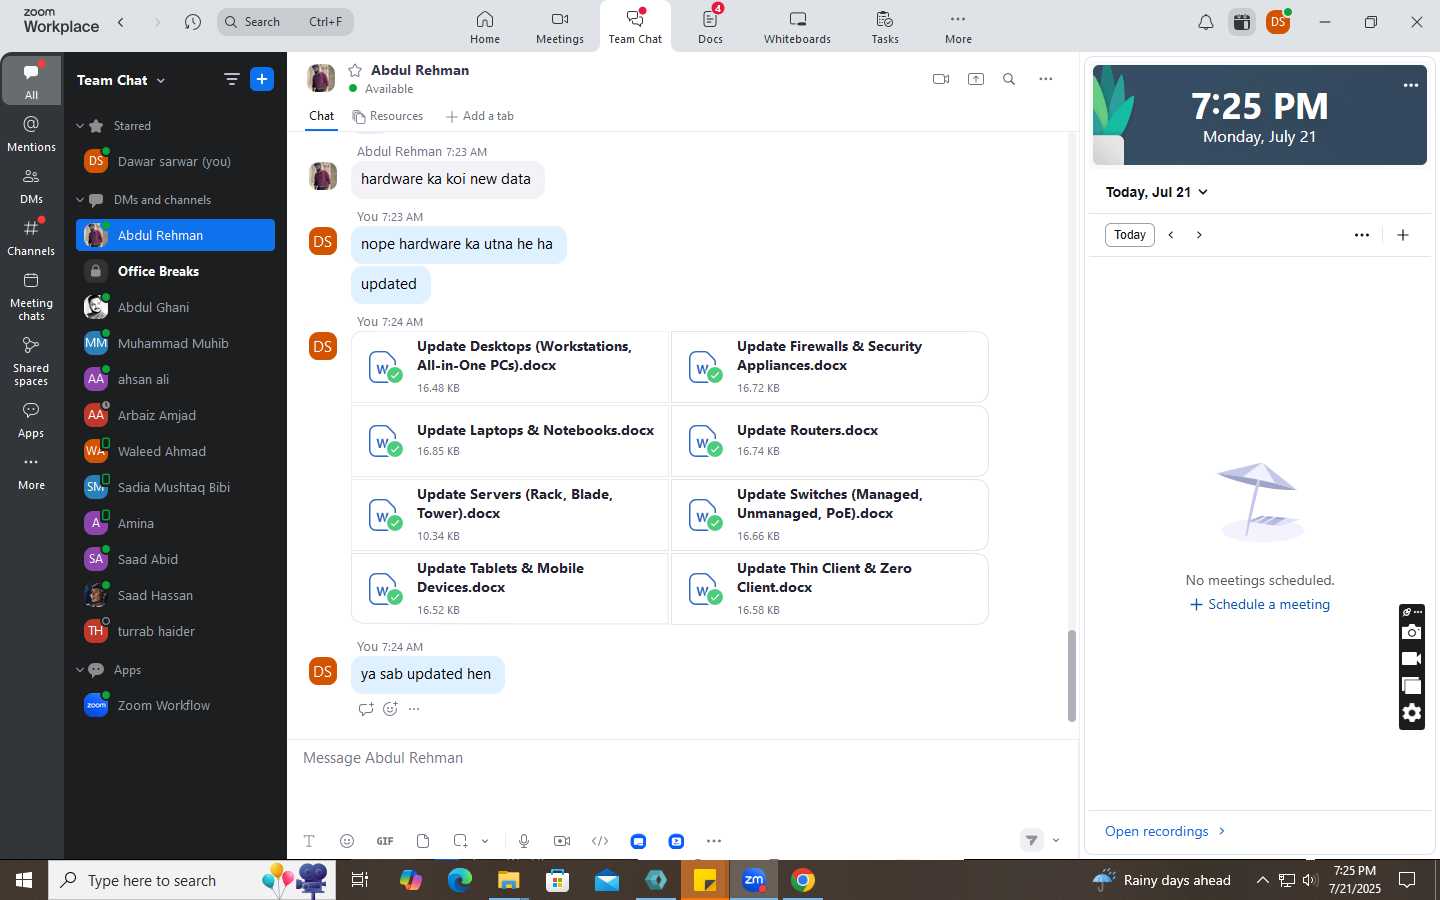Open the emoji picker
Screen dimensions: 1440x900
pos(347,841)
